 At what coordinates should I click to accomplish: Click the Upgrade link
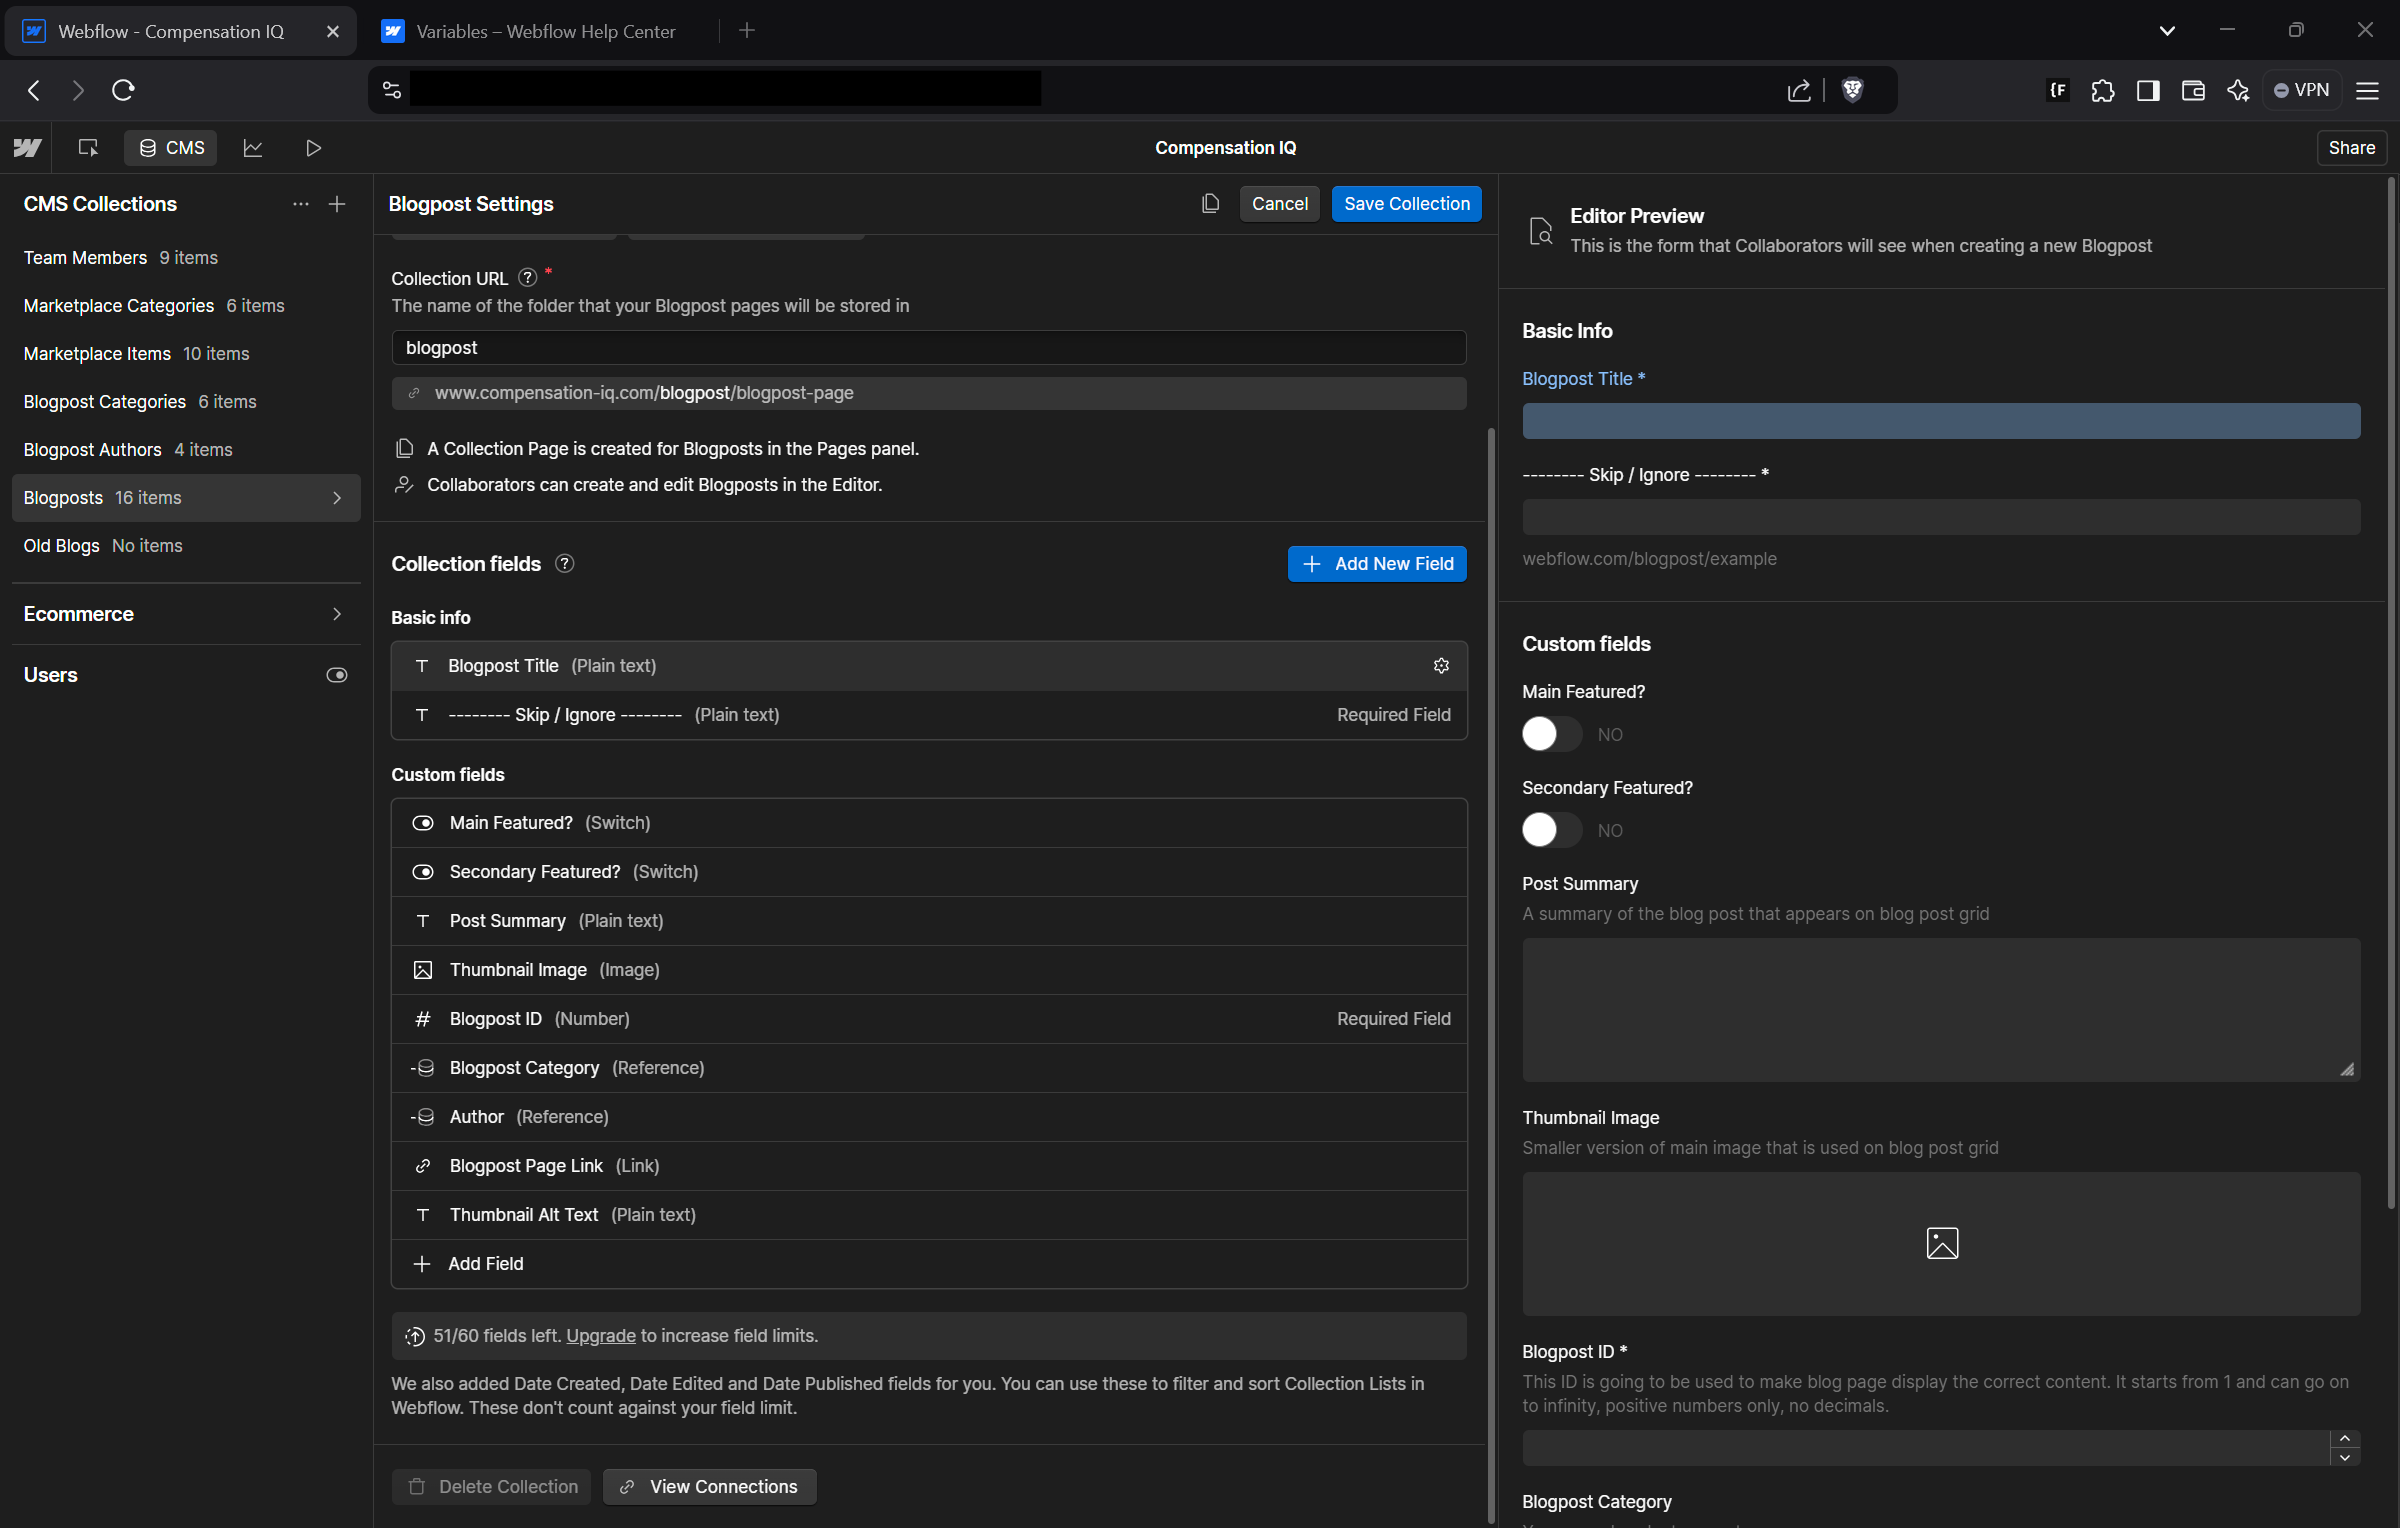[x=601, y=1336]
